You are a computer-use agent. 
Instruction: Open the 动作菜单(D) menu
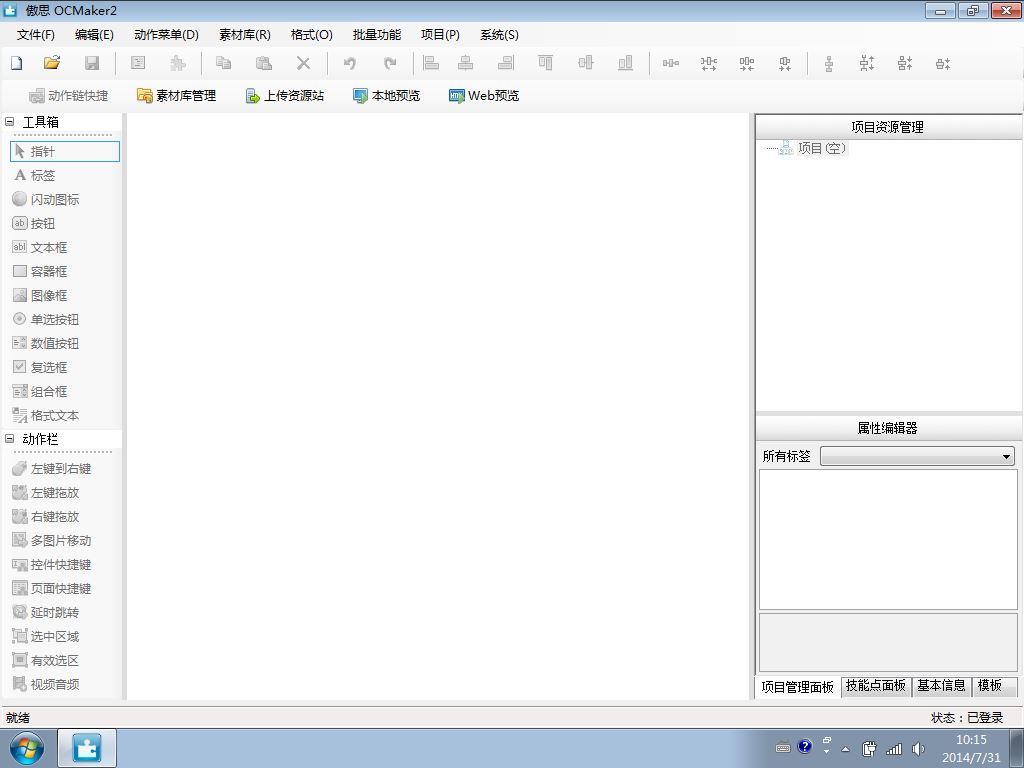[166, 35]
